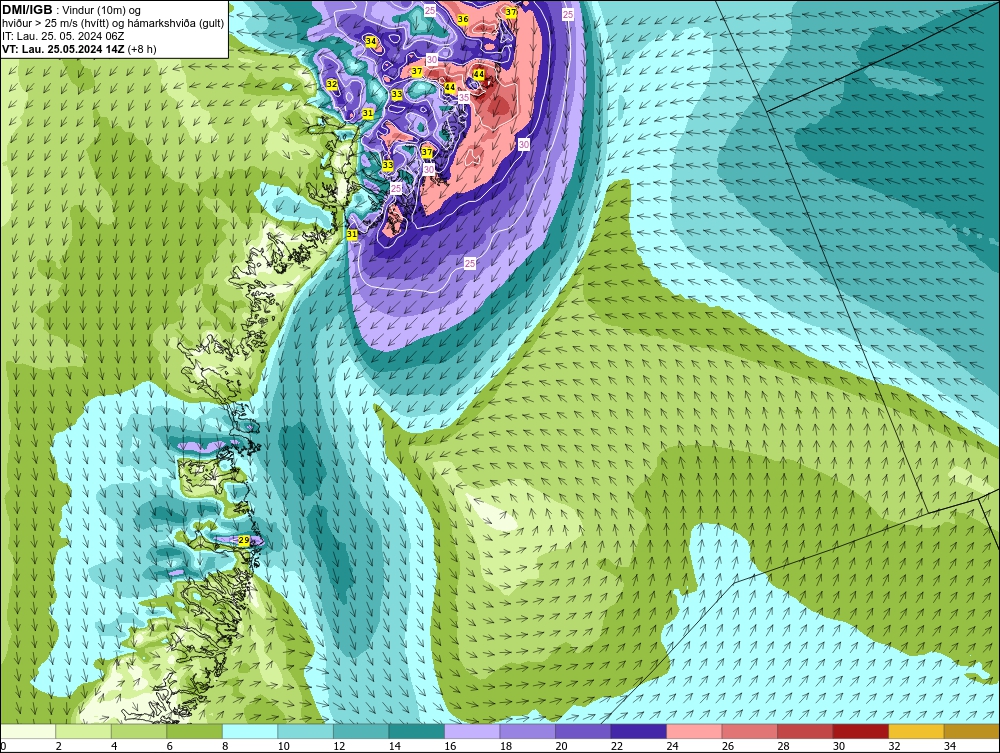Screen dimensions: 1000x753
Task: Click the legend scale value '26'
Action: pyautogui.click(x=727, y=746)
